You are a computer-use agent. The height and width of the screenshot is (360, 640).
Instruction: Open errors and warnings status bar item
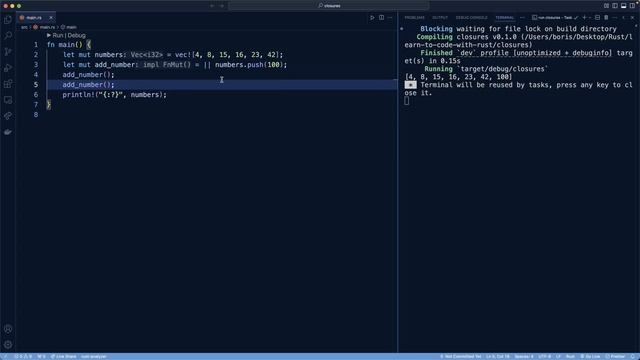click(x=23, y=357)
